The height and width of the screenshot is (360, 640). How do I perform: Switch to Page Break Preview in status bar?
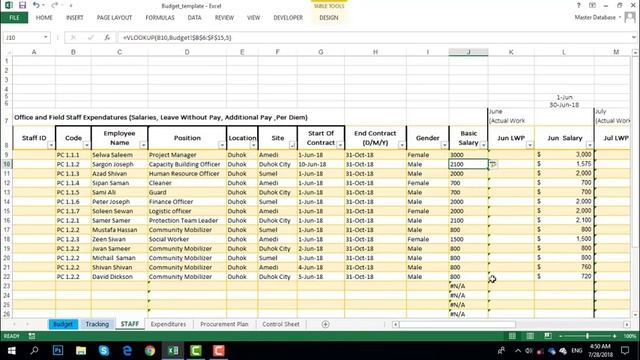(x=548, y=336)
